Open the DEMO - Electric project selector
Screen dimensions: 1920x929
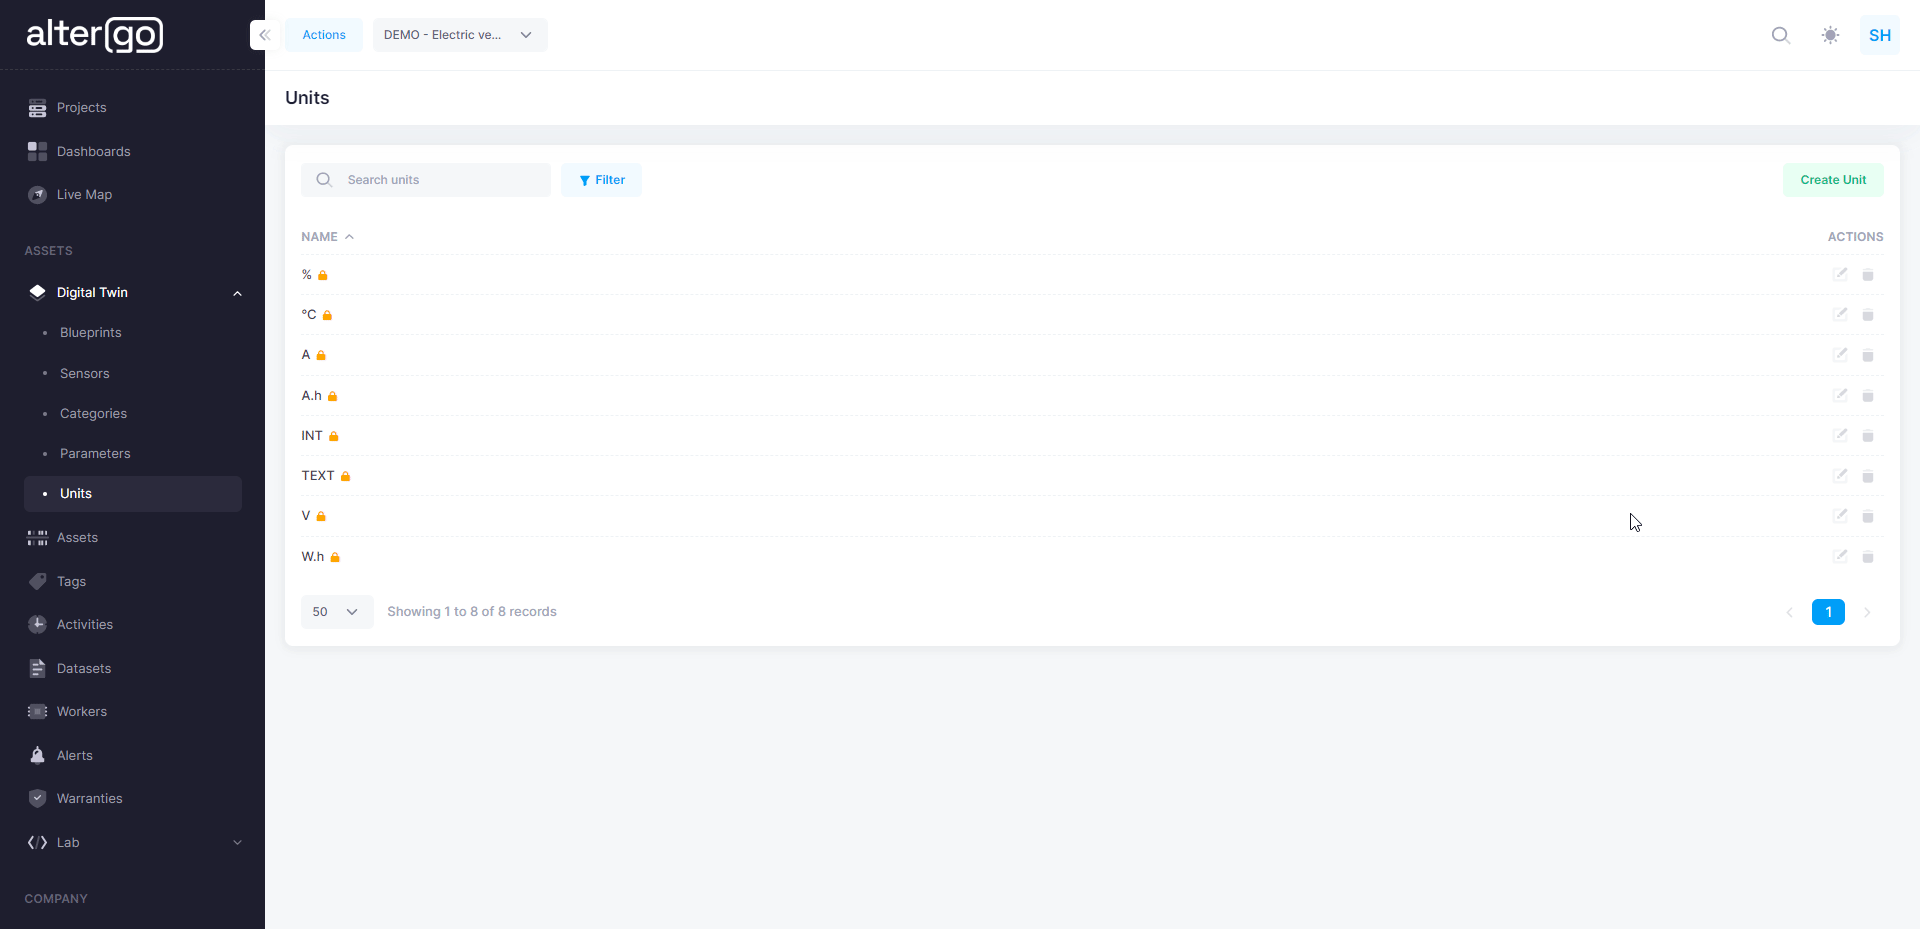pos(459,34)
